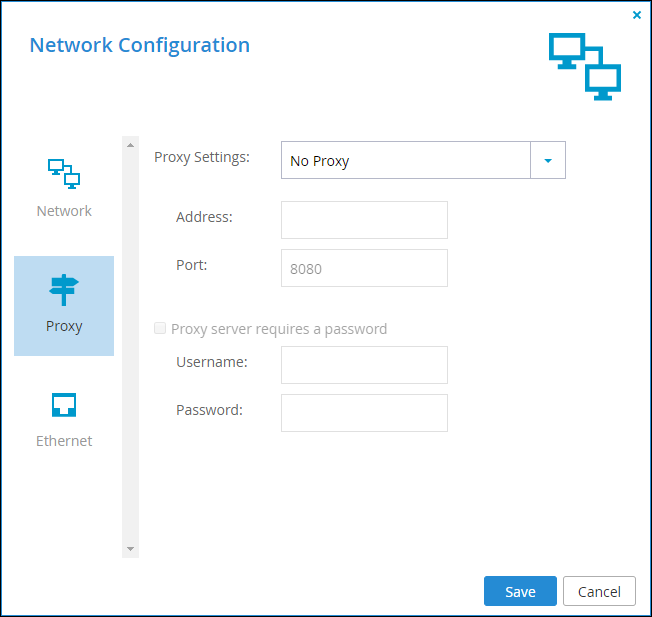Enable proxy server requires a password
Image resolution: width=652 pixels, height=617 pixels.
pyautogui.click(x=160, y=328)
